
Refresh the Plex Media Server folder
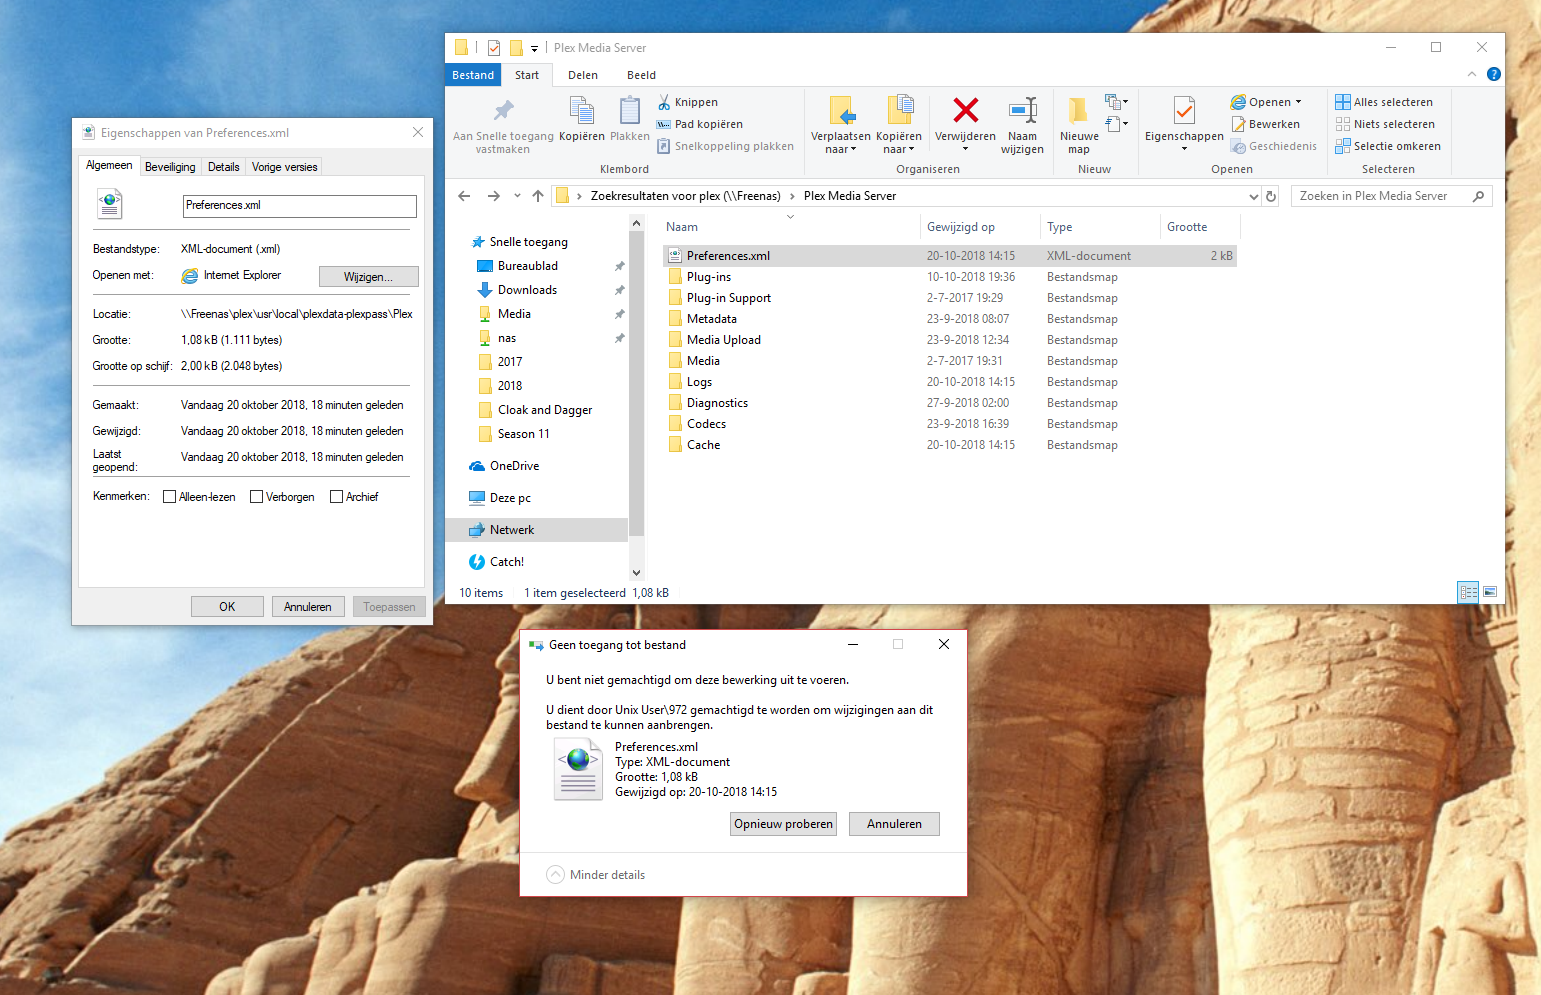[1271, 196]
